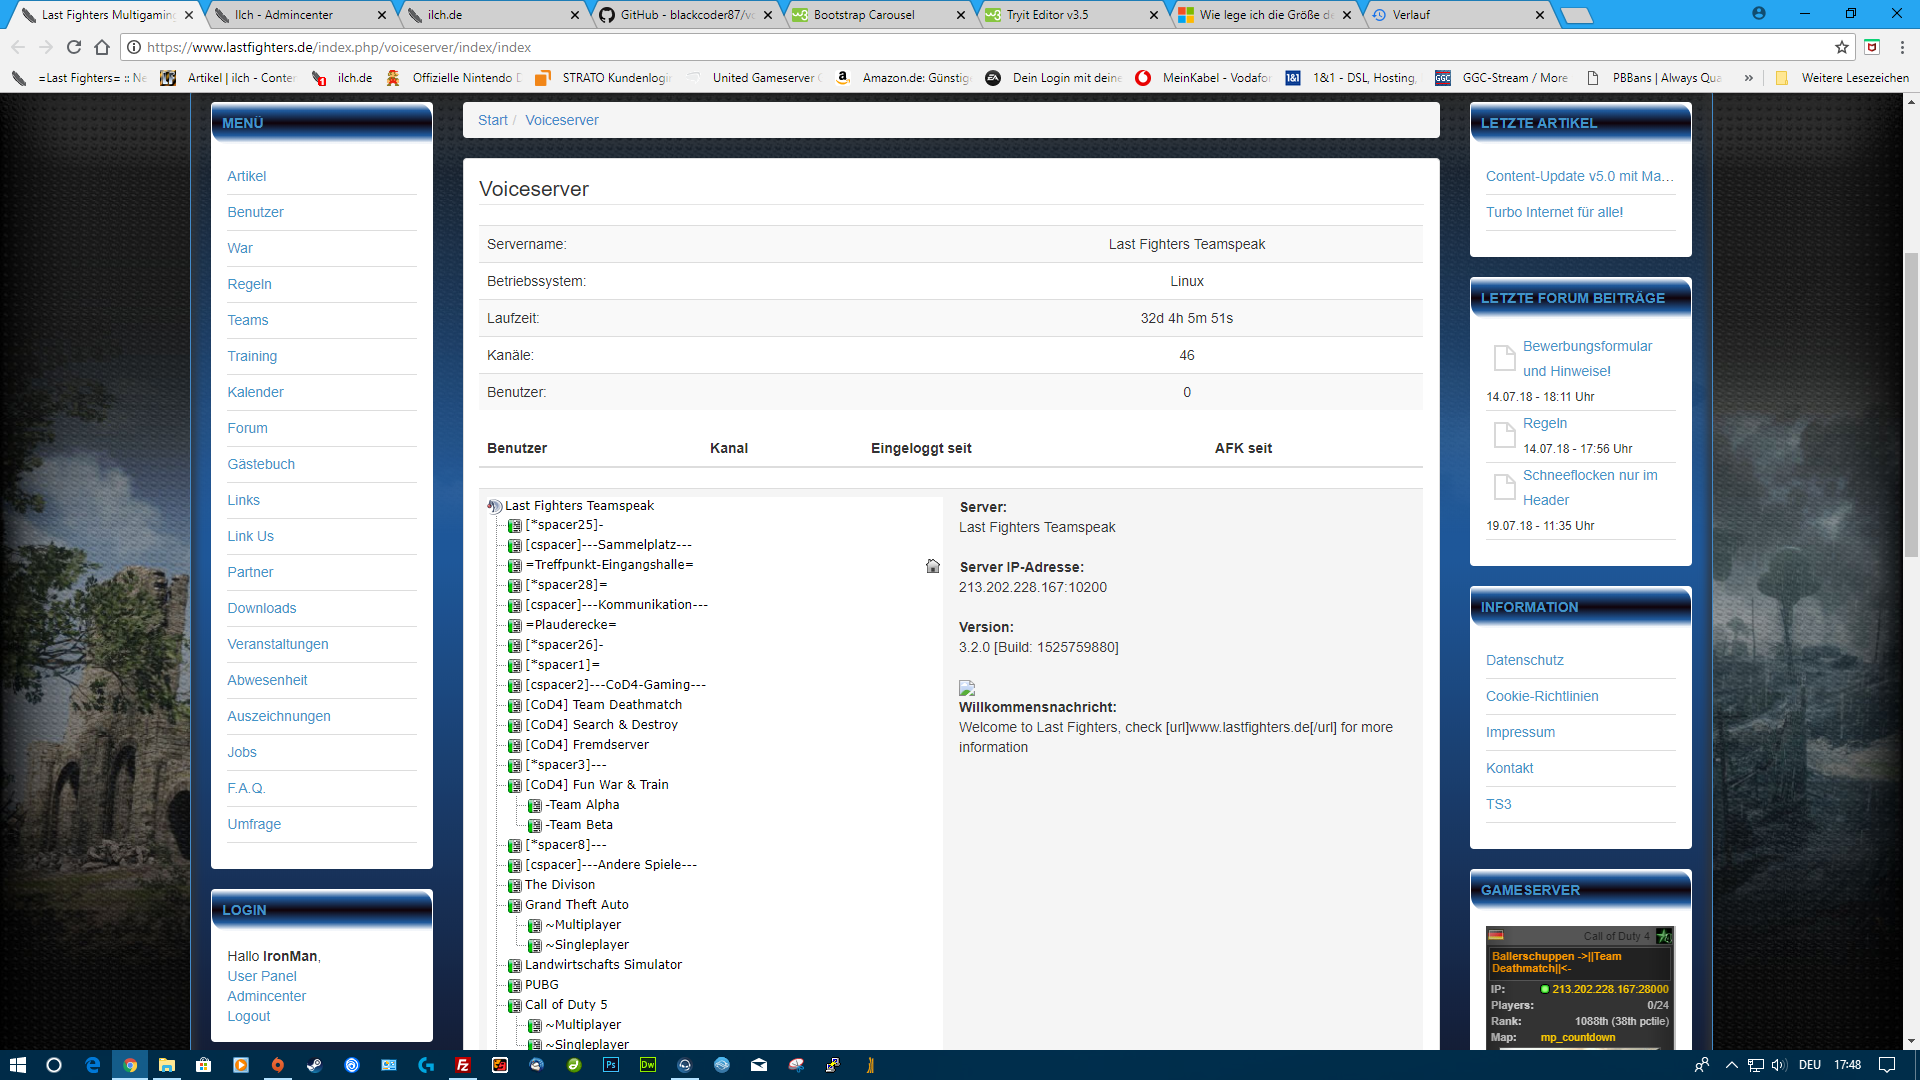Click the home icon next to Treffpunkt-Eingangshalle

point(933,566)
